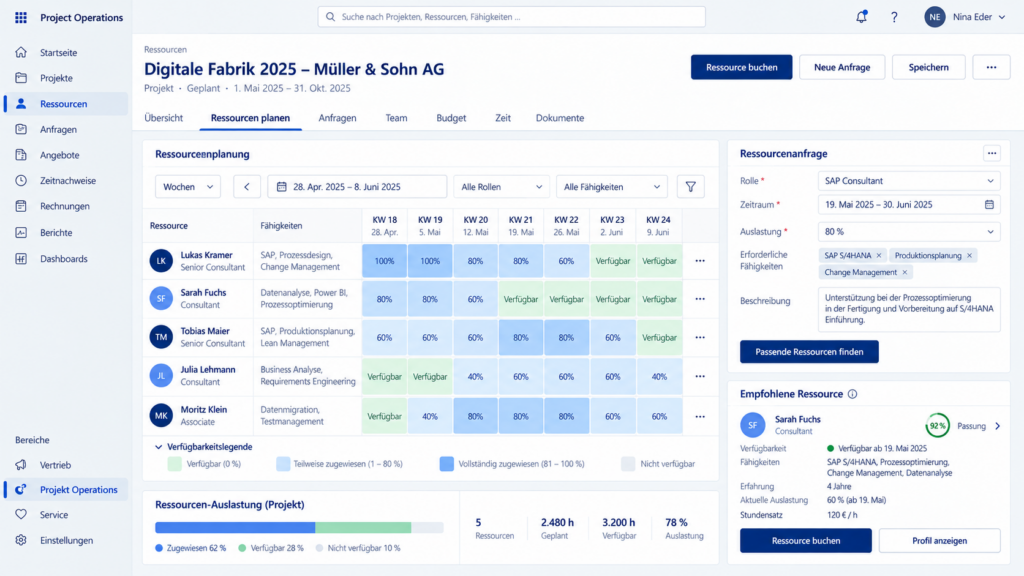Screen dimensions: 1024x576
Task: Open Auslastung 80 % dropdown
Action: (909, 232)
